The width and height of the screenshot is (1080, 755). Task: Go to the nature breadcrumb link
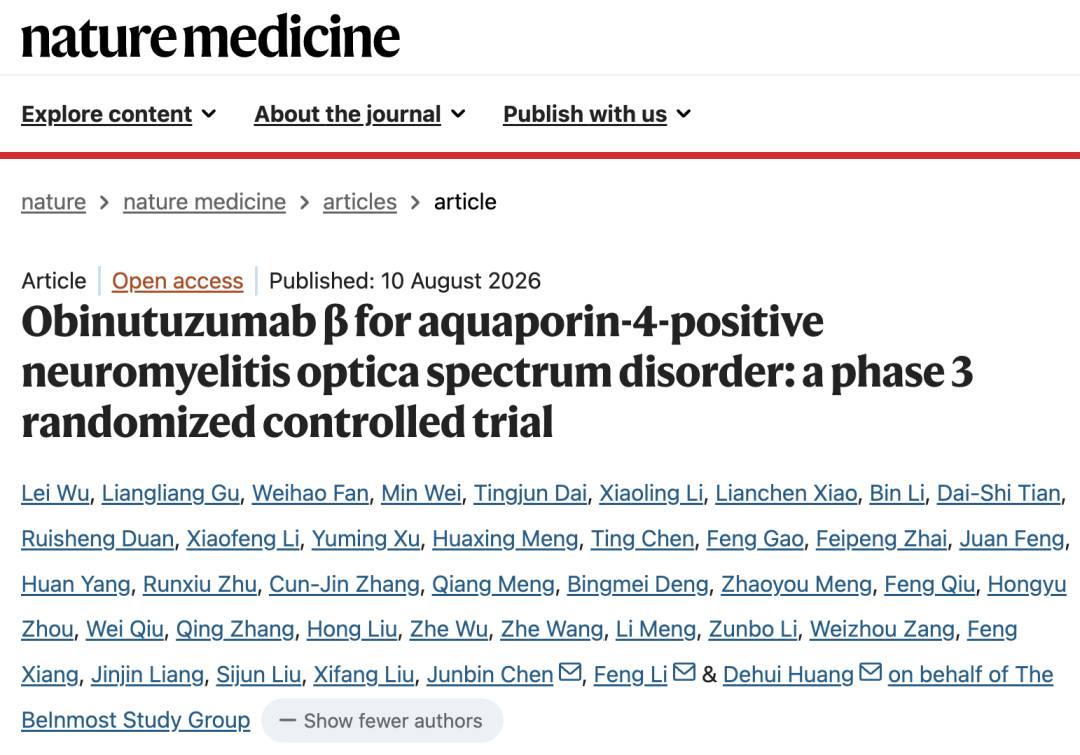[54, 202]
